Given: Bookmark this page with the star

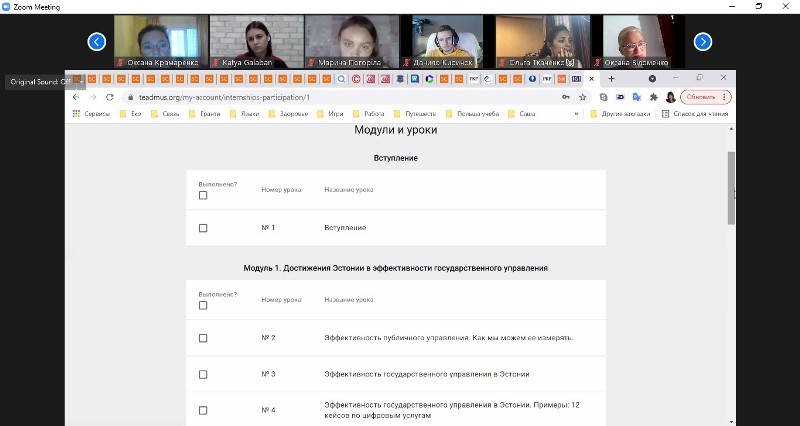Looking at the screenshot, I should click(x=582, y=97).
